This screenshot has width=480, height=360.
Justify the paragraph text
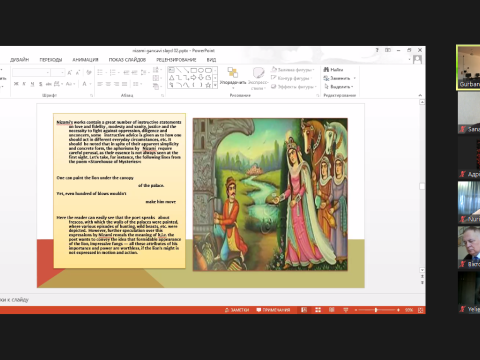point(124,84)
